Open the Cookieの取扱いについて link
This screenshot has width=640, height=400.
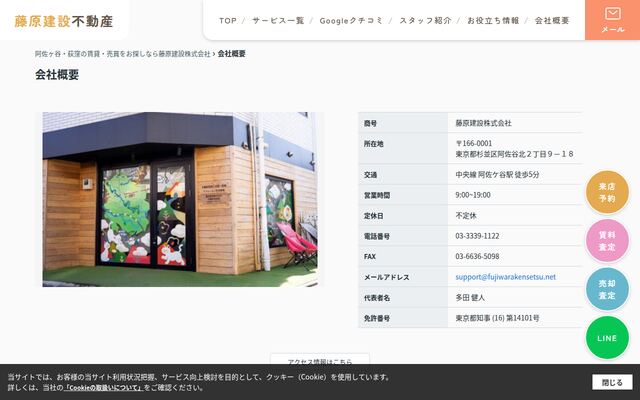tap(104, 387)
